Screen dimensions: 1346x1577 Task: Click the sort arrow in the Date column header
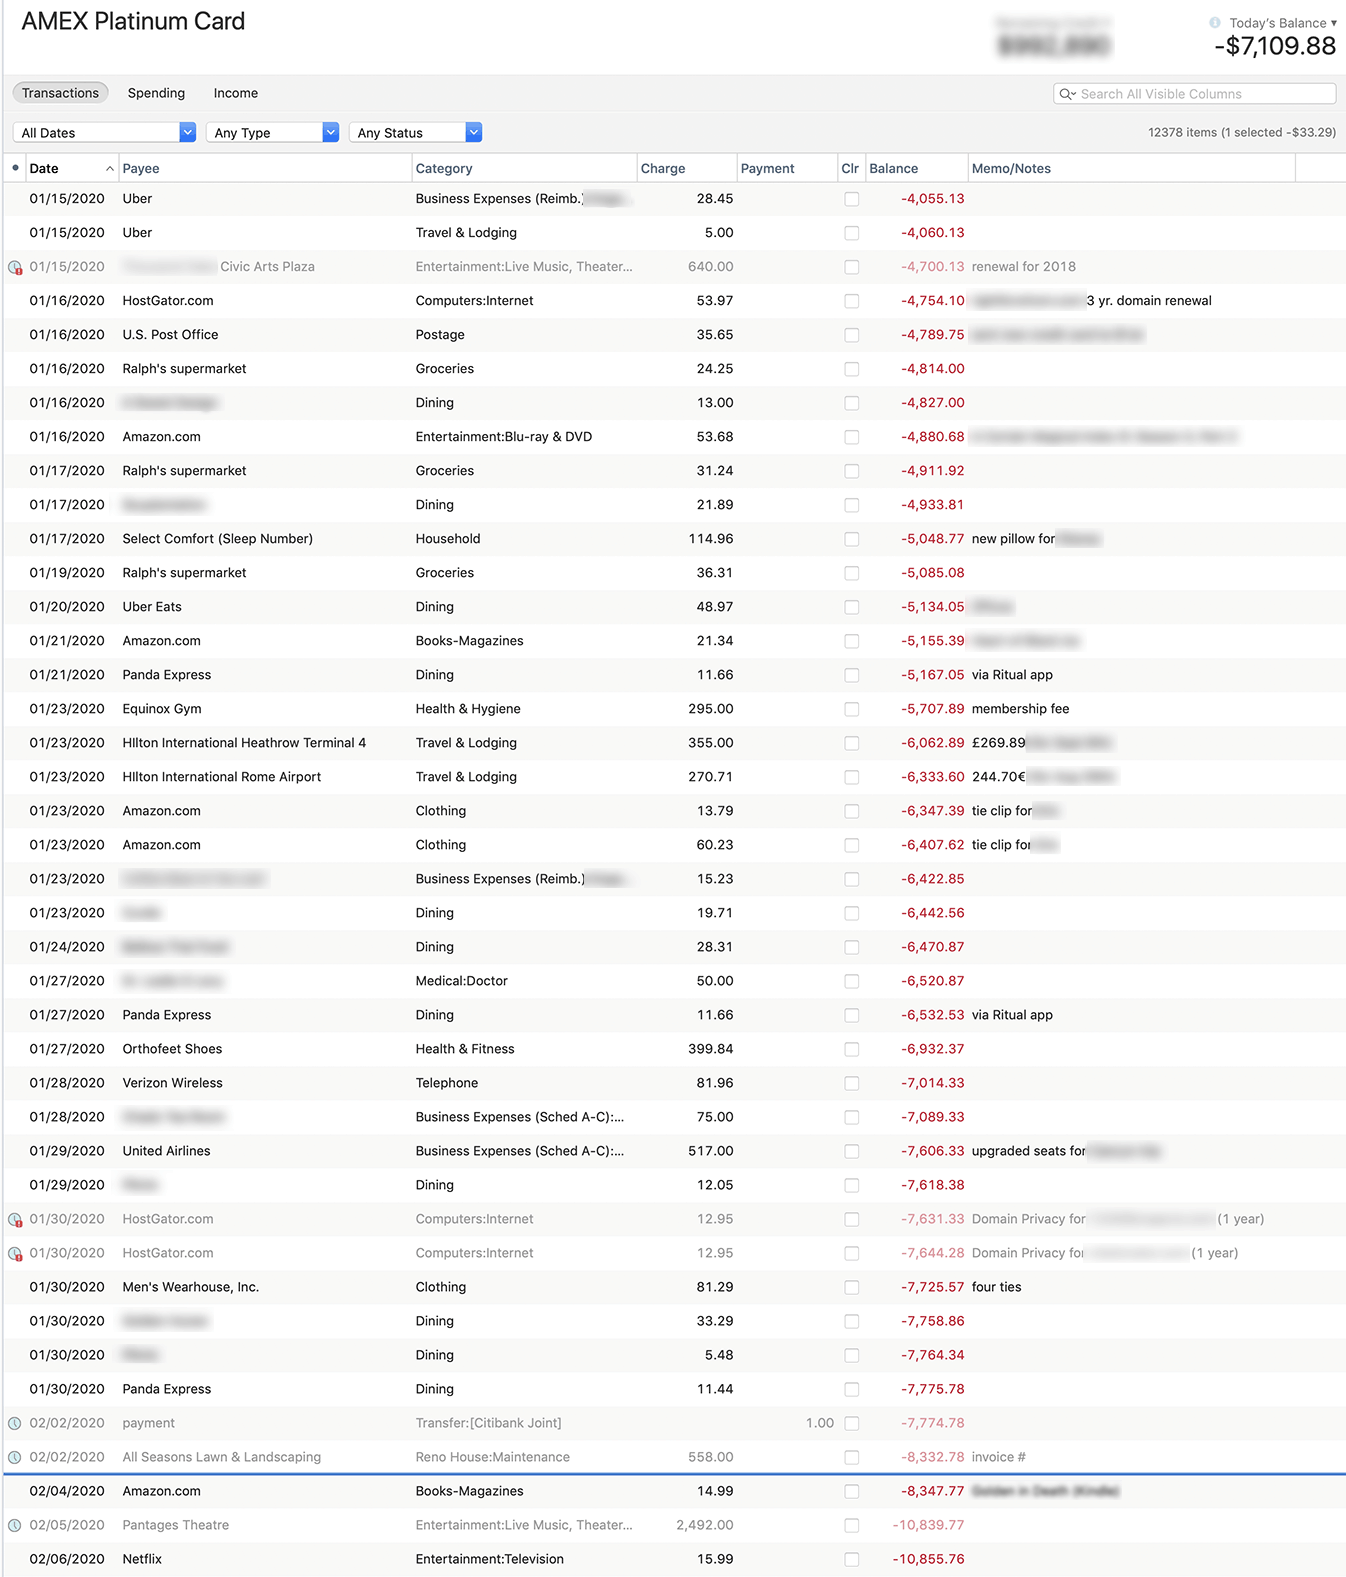click(110, 169)
